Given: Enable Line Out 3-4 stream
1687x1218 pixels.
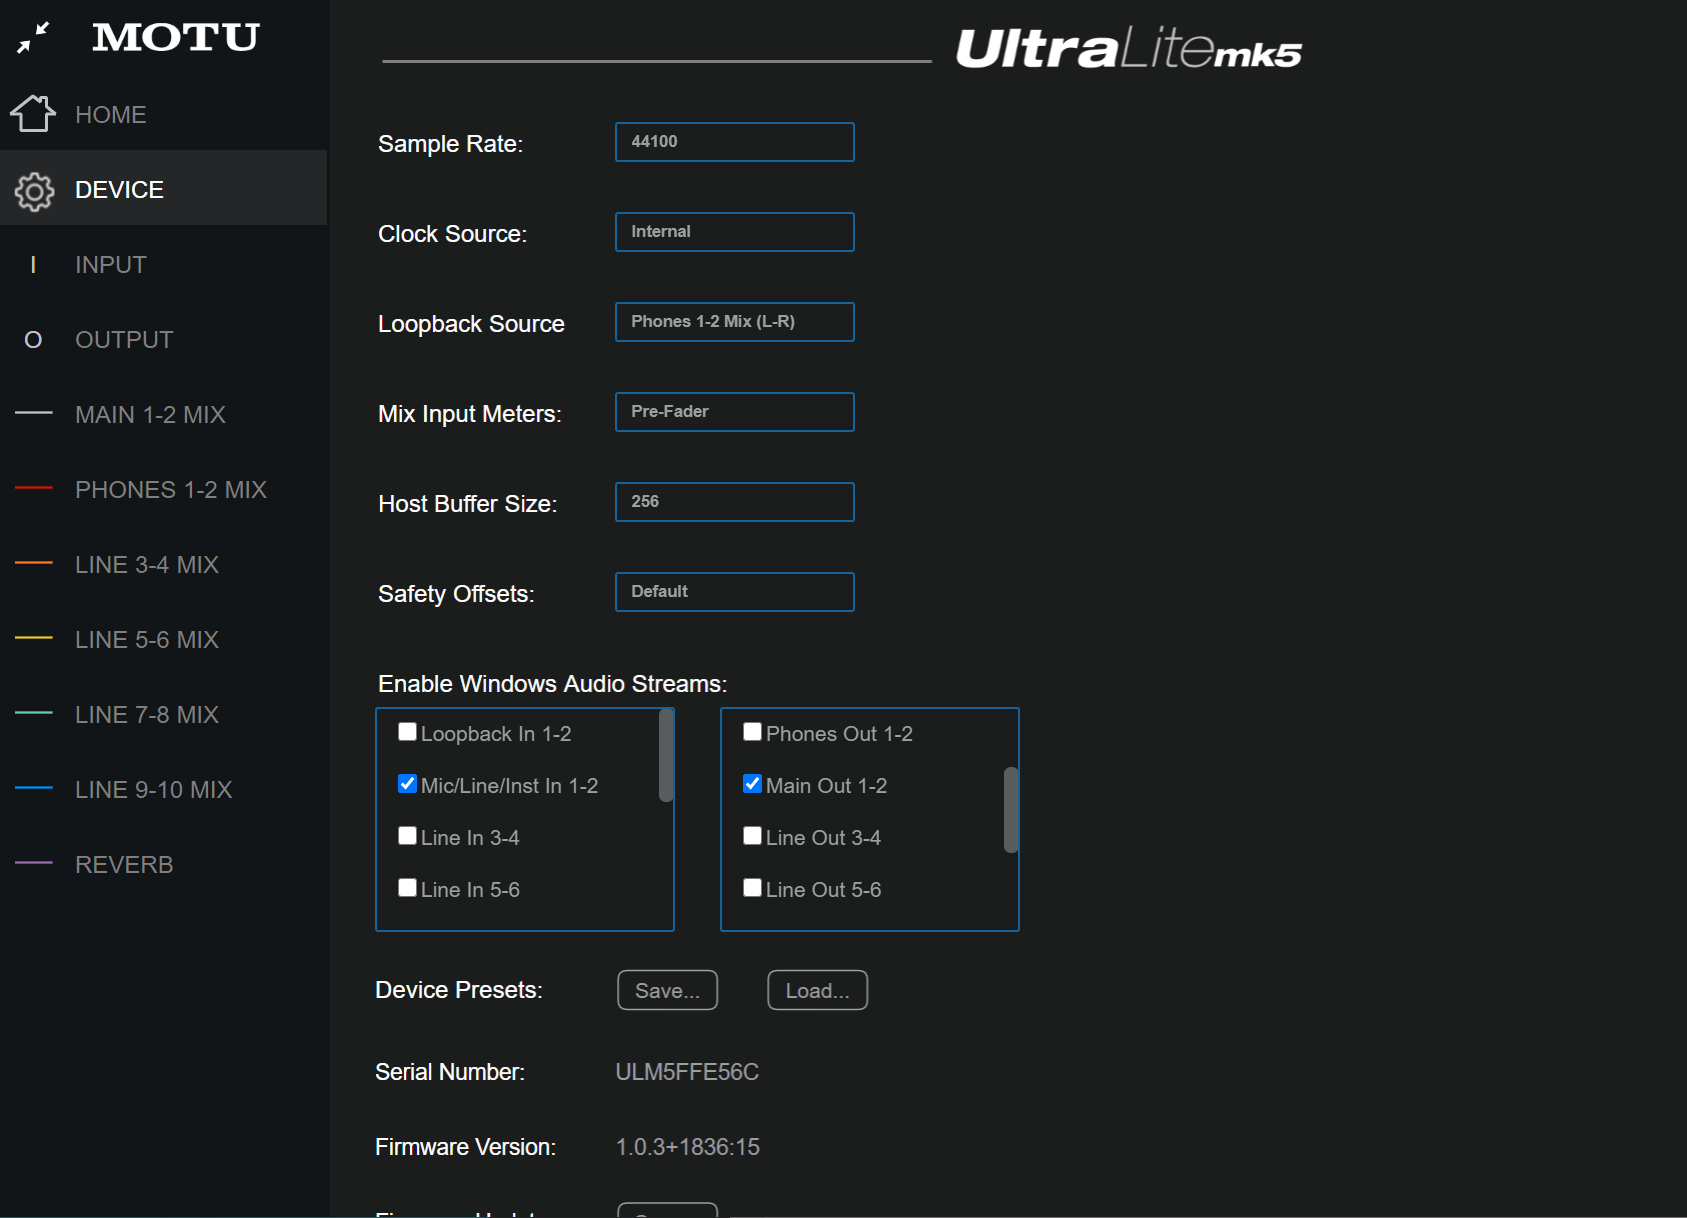Looking at the screenshot, I should pos(752,836).
